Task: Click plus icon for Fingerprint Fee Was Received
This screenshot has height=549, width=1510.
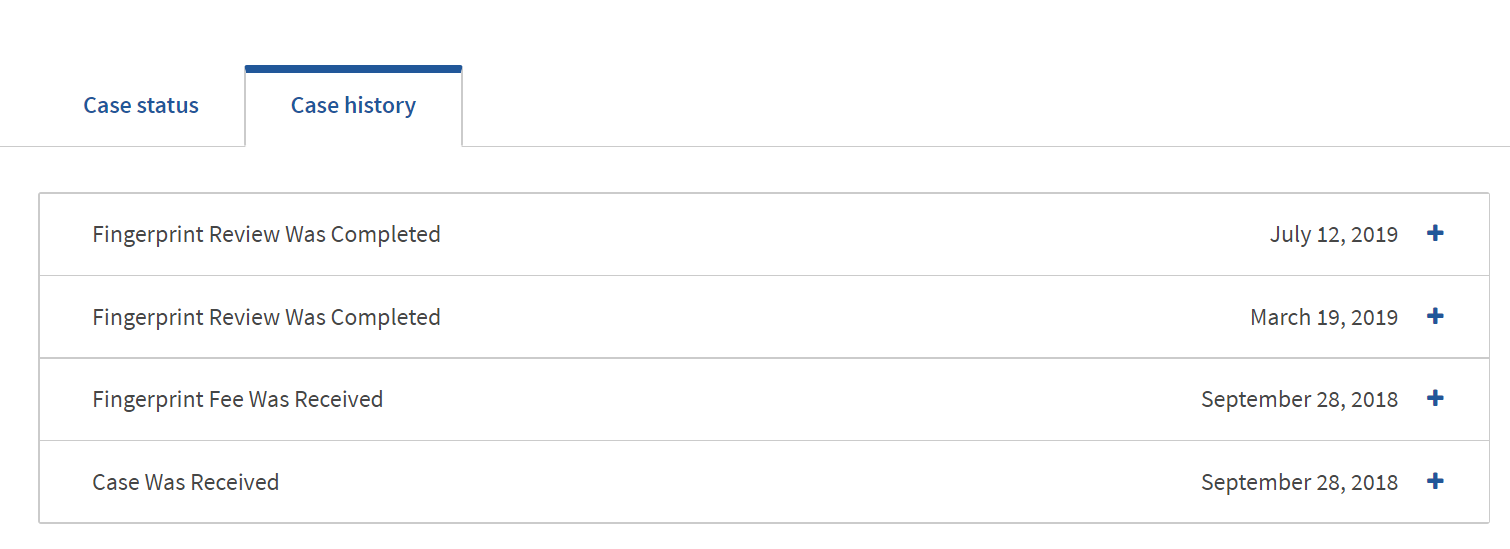Action: [x=1435, y=398]
